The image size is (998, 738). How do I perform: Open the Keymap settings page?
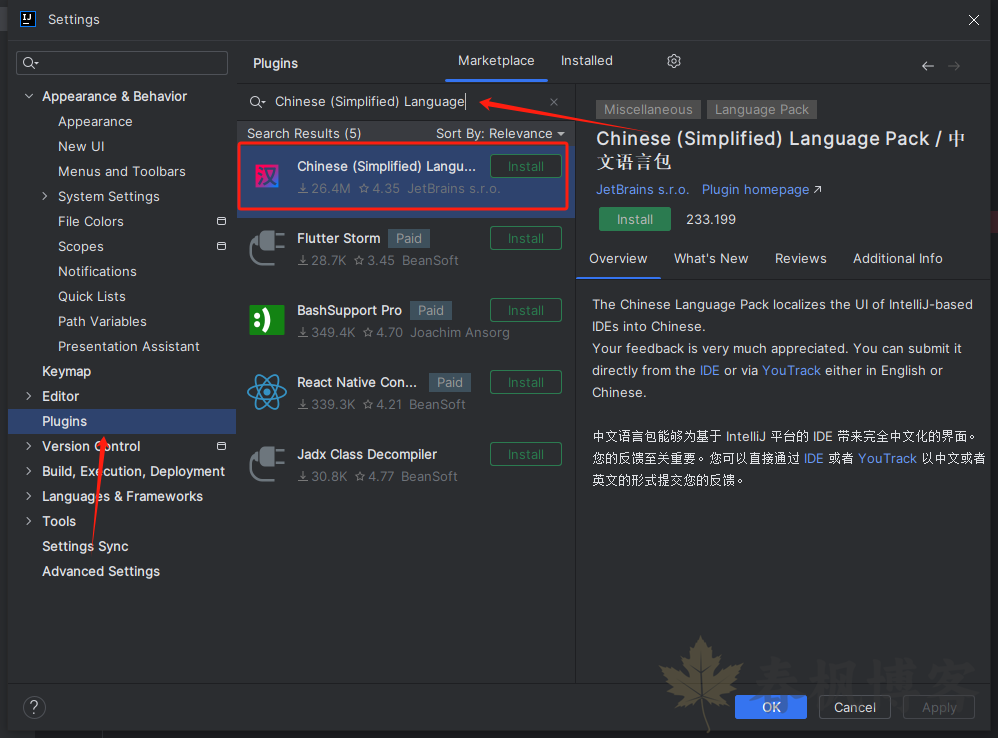[66, 371]
